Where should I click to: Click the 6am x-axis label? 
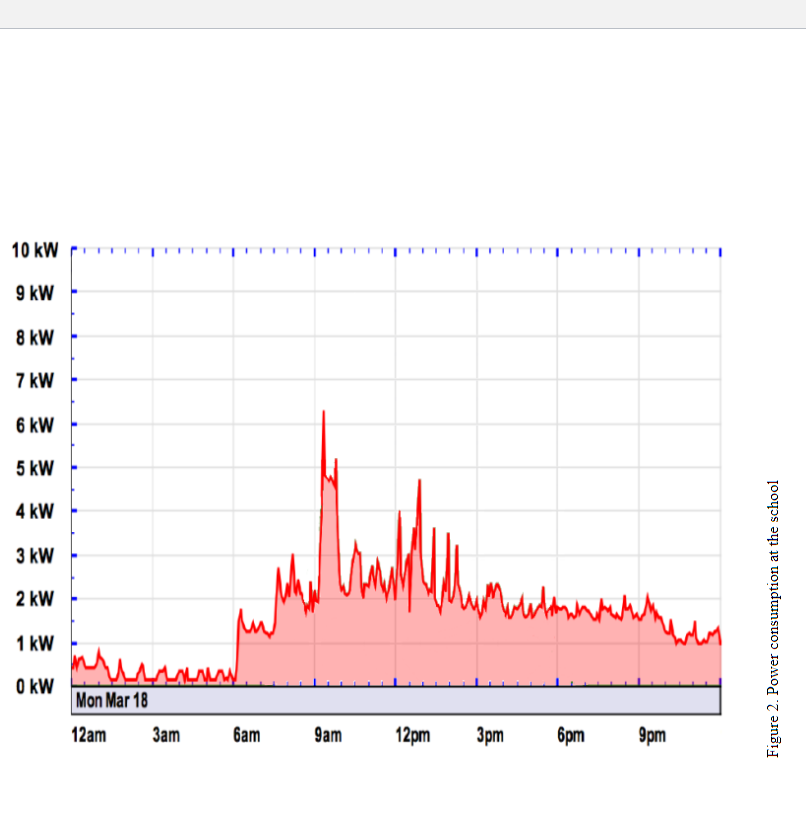click(246, 735)
